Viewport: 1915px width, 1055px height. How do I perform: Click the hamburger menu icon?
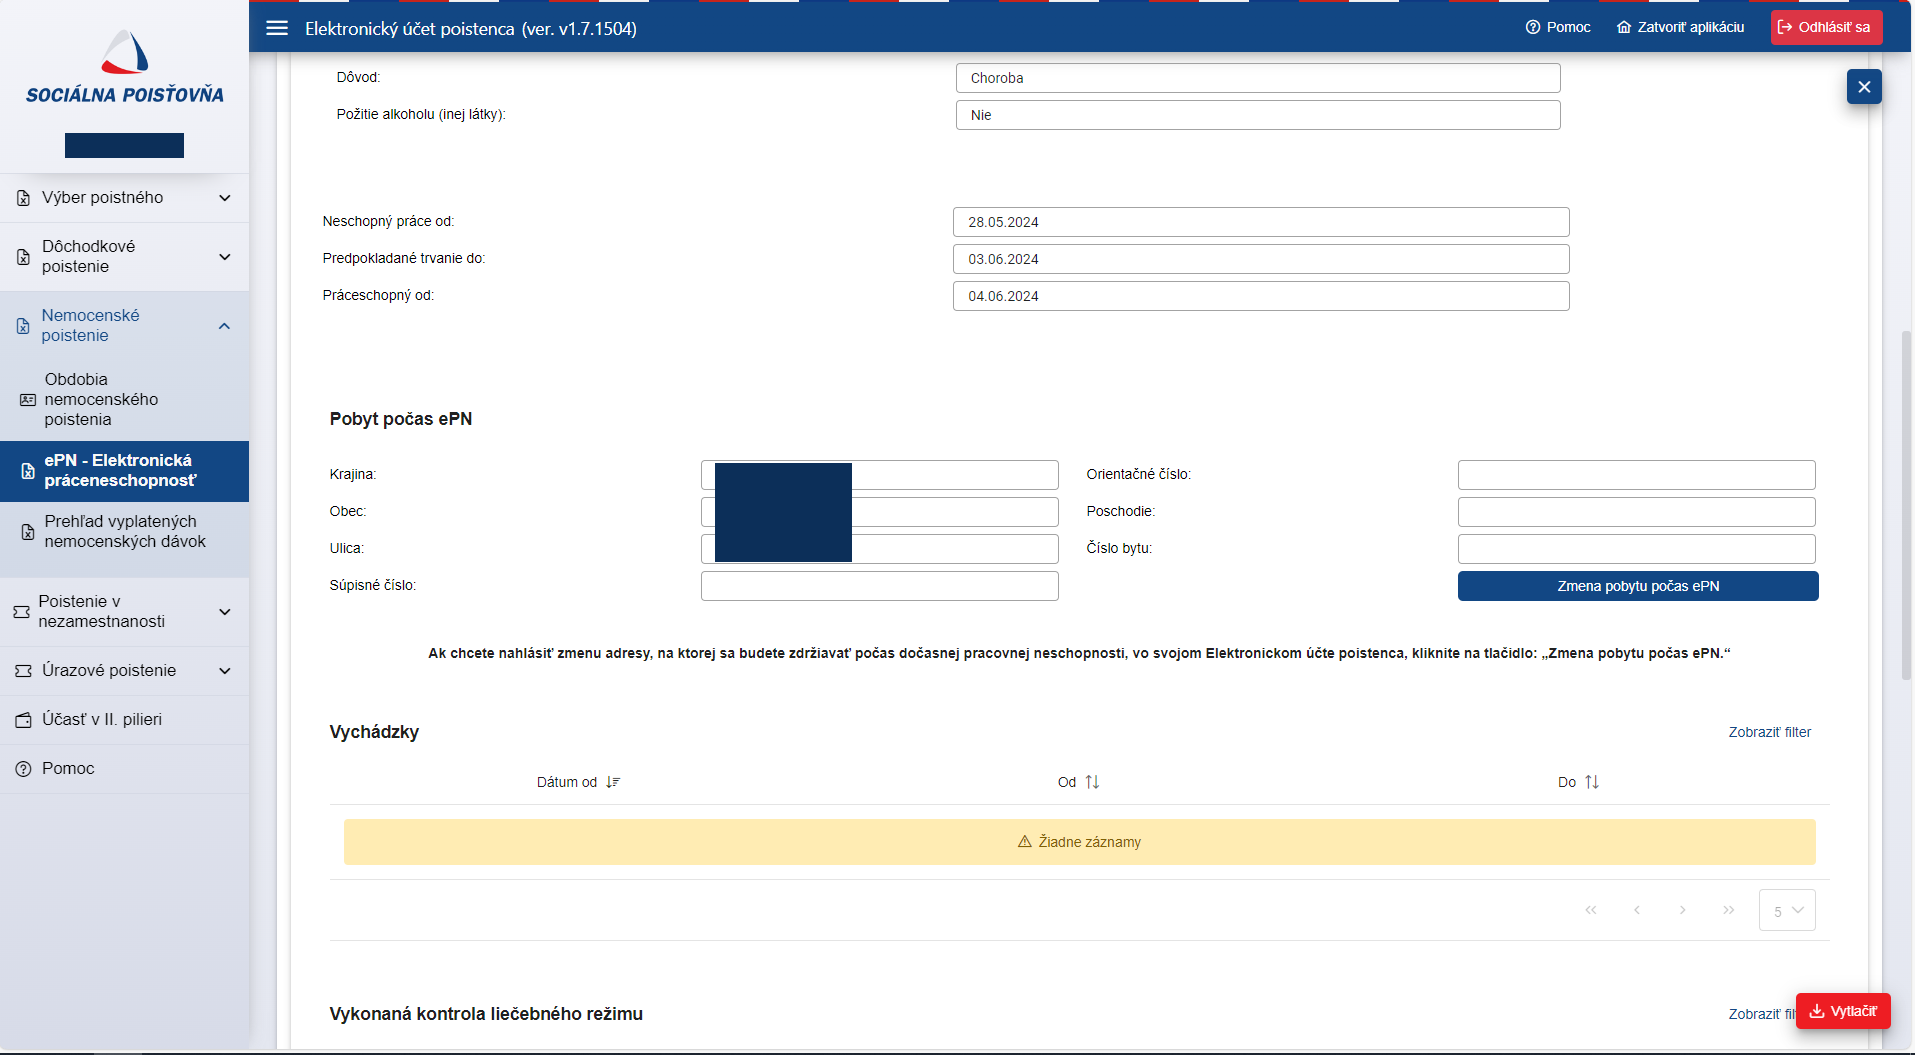pyautogui.click(x=277, y=28)
